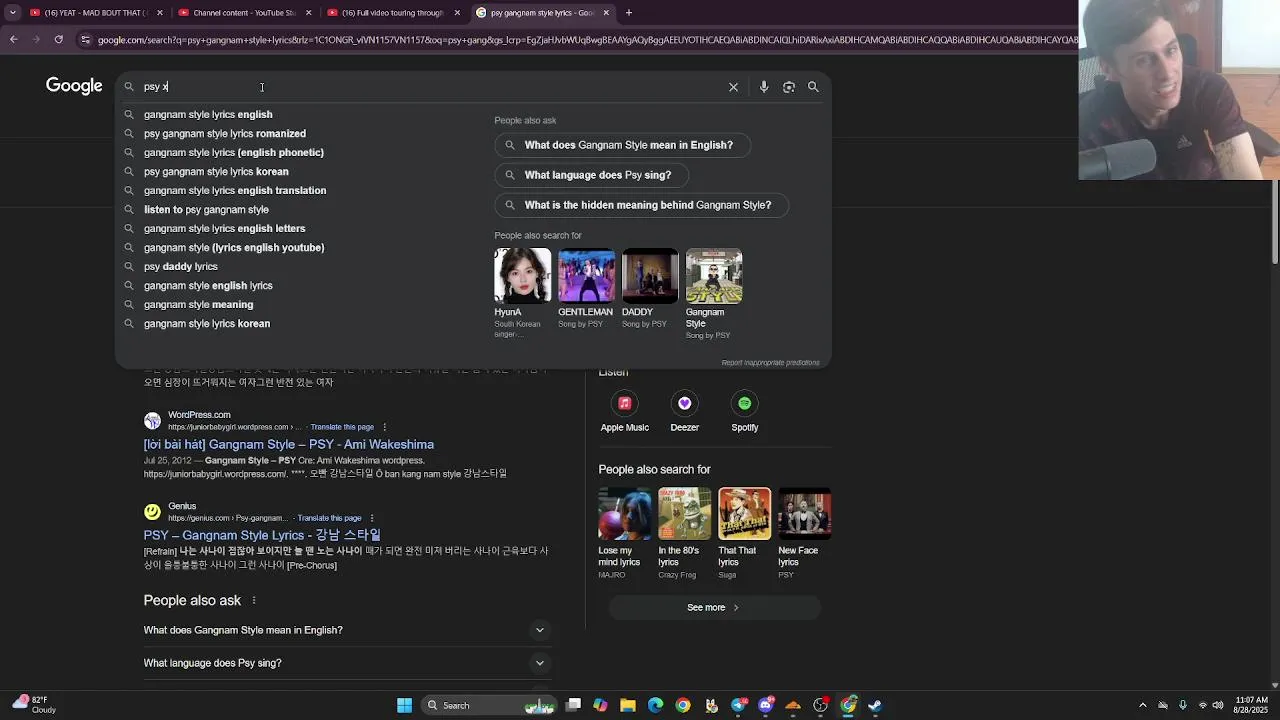Choose suggestion 'gangnam style lyrics english'
Image resolution: width=1280 pixels, height=720 pixels.
pyautogui.click(x=208, y=114)
